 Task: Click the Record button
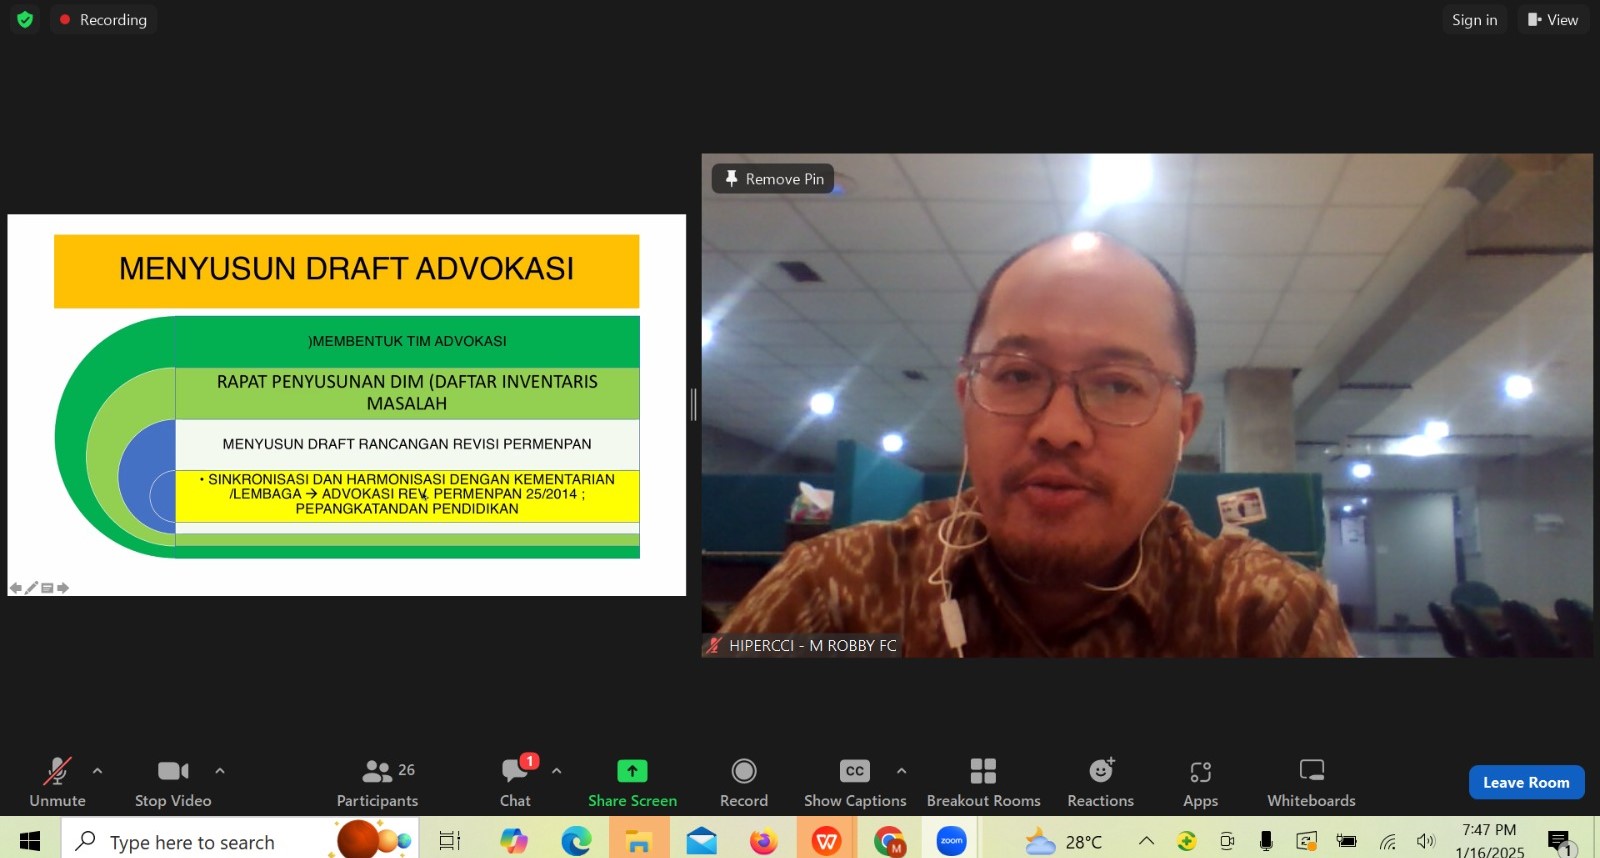(x=744, y=782)
